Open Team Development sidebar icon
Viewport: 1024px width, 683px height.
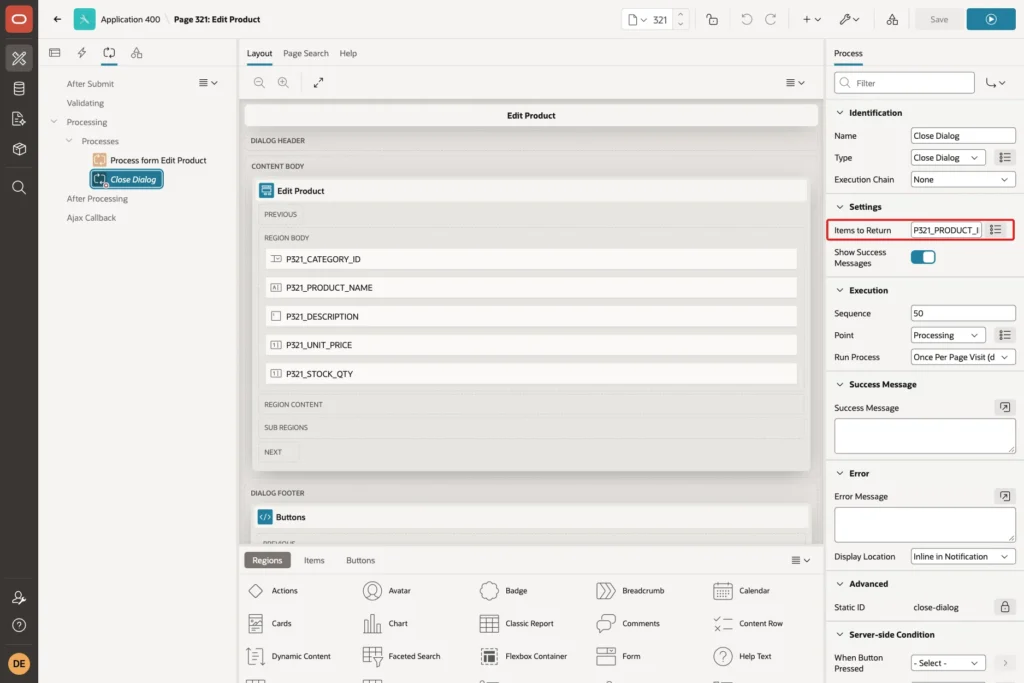[19, 119]
